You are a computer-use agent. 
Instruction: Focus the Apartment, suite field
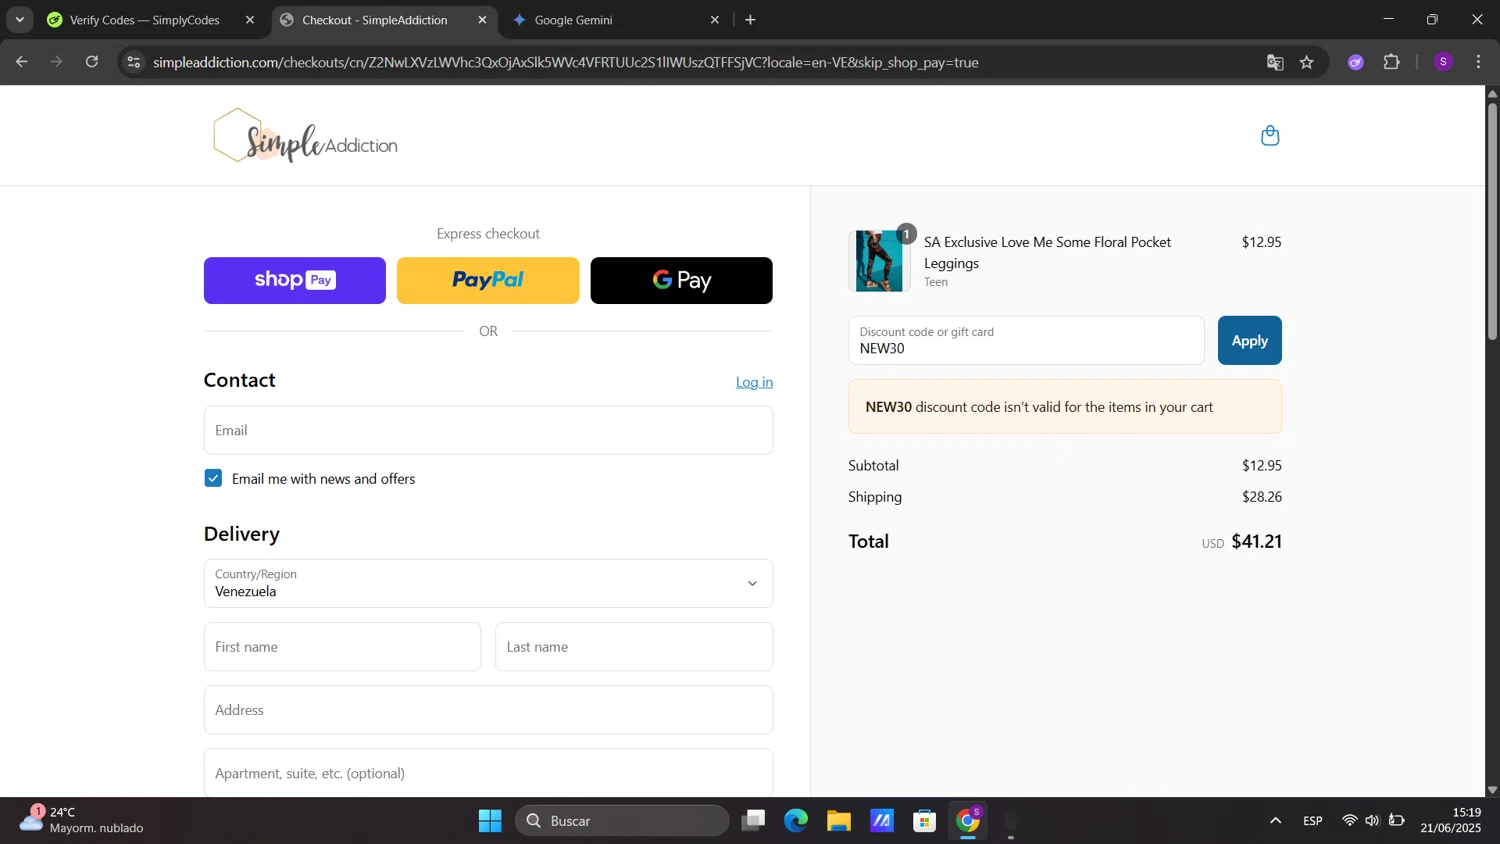tap(488, 773)
